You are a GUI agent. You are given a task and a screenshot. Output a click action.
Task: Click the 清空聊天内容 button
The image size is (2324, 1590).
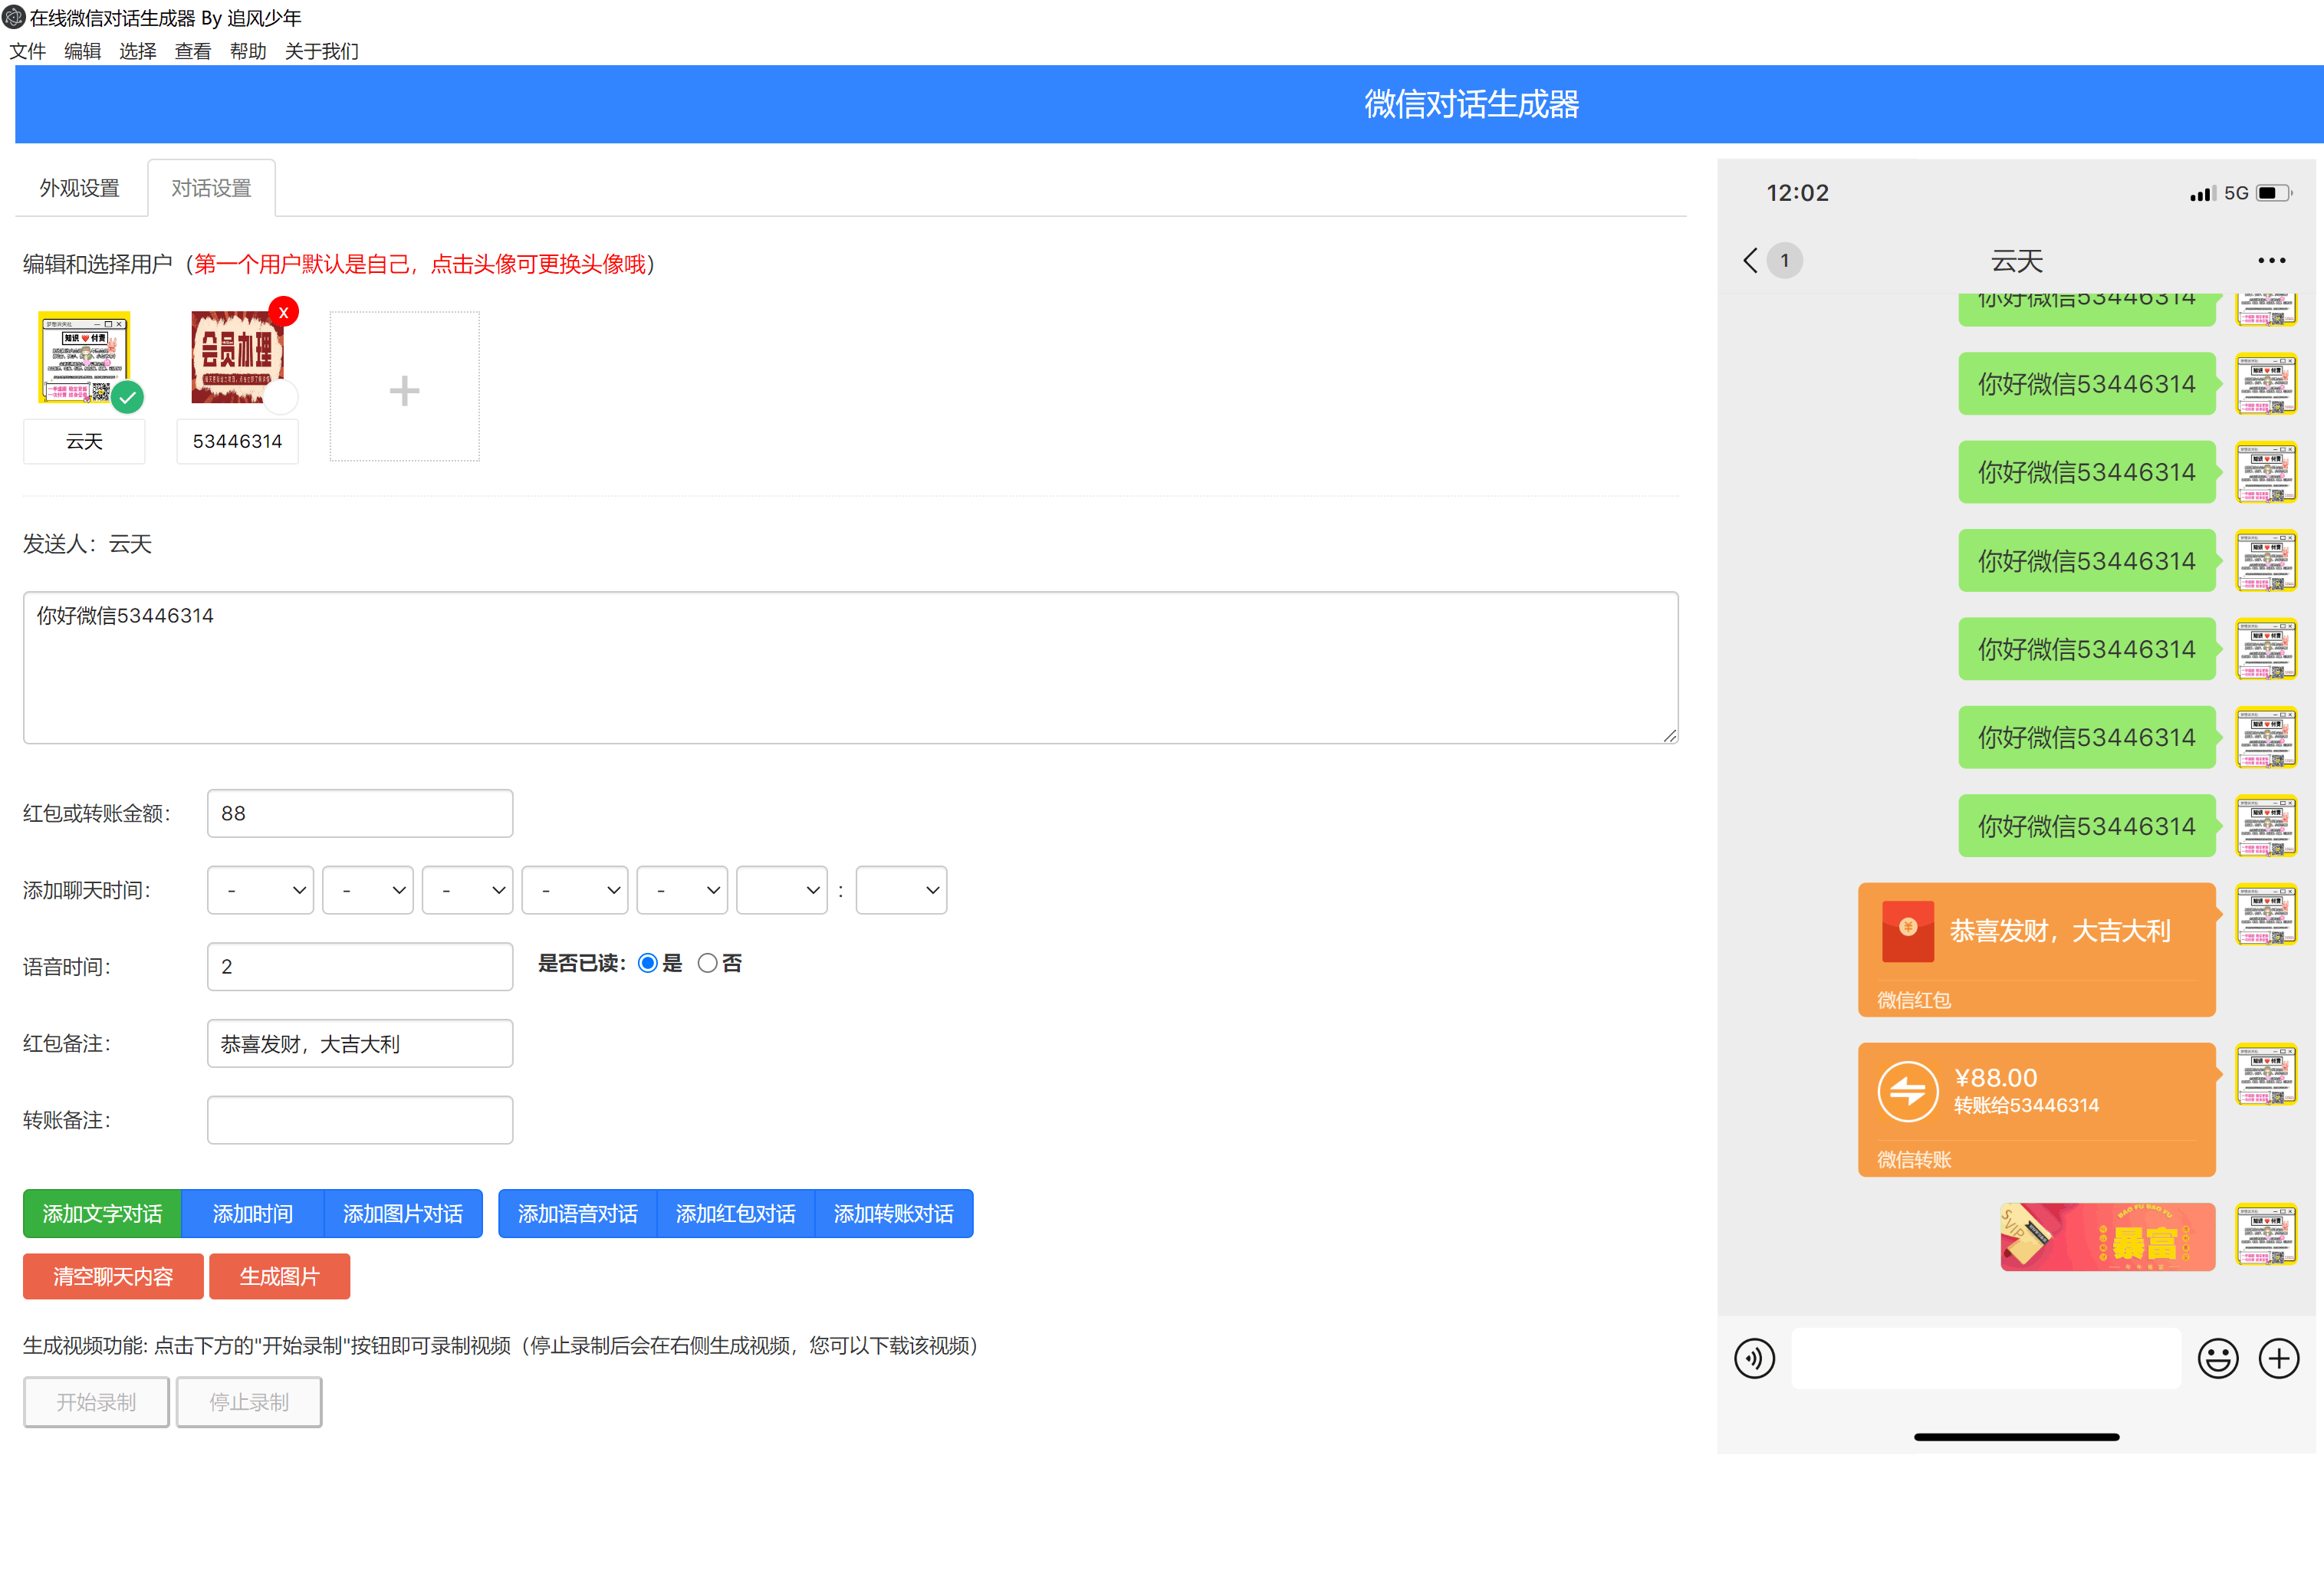click(113, 1277)
